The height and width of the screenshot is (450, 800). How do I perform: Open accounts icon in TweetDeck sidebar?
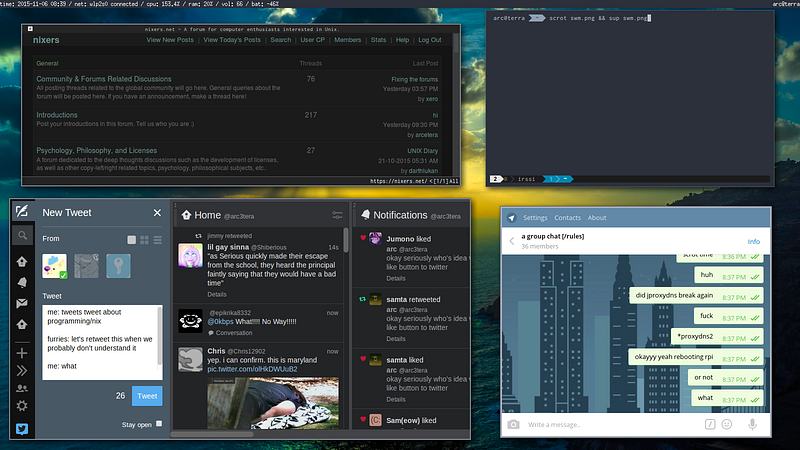tap(22, 388)
